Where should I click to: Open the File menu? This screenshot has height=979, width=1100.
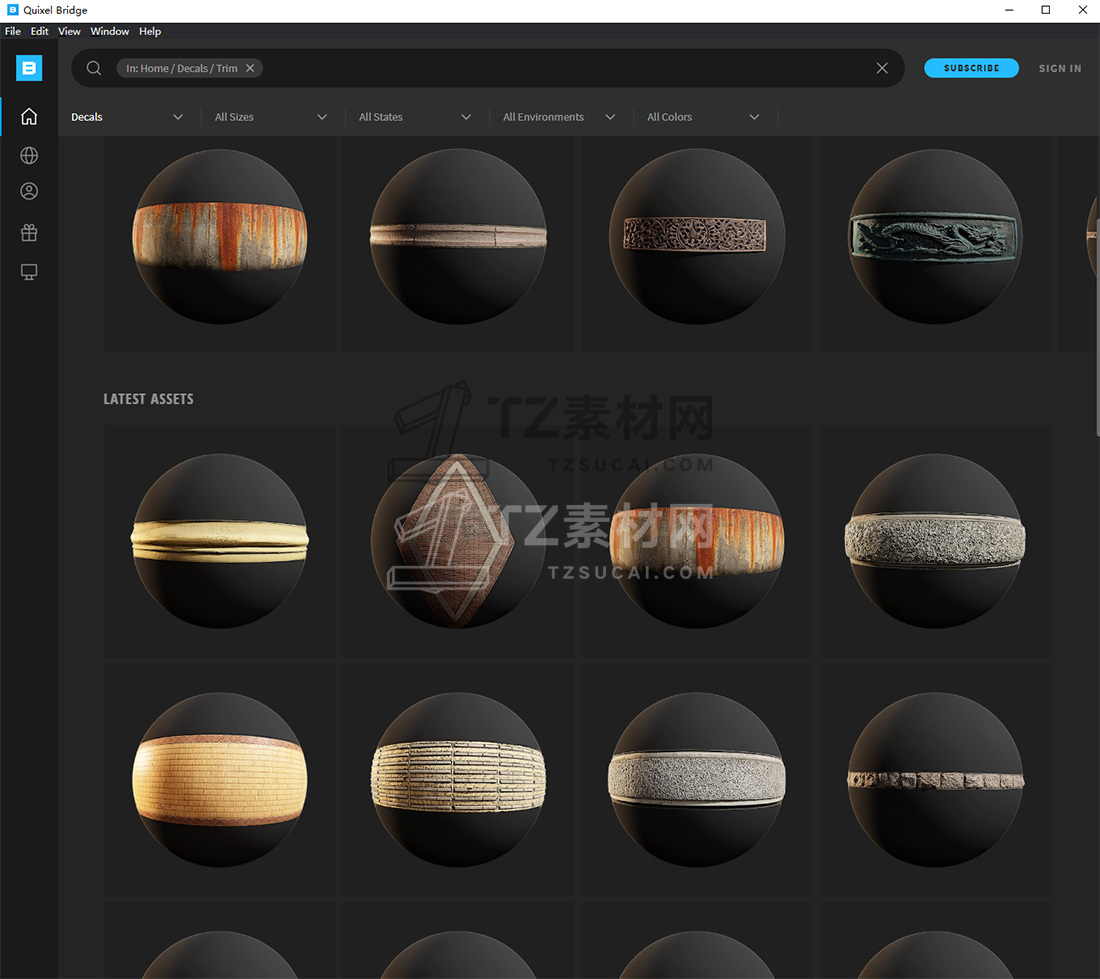coord(13,32)
